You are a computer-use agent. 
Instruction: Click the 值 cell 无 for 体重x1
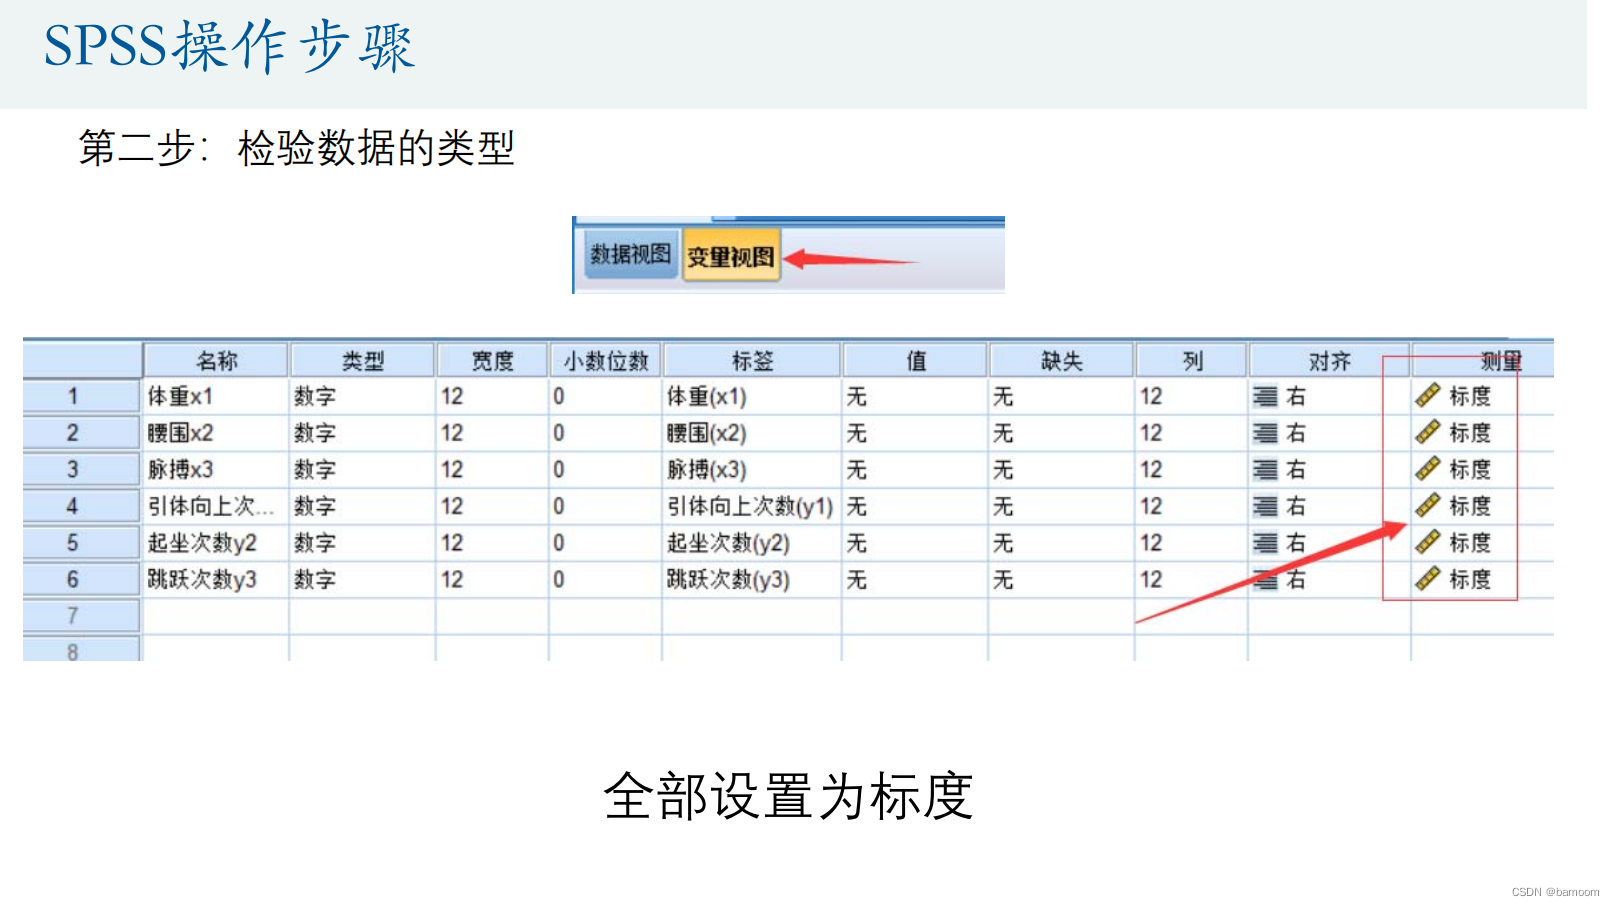915,396
